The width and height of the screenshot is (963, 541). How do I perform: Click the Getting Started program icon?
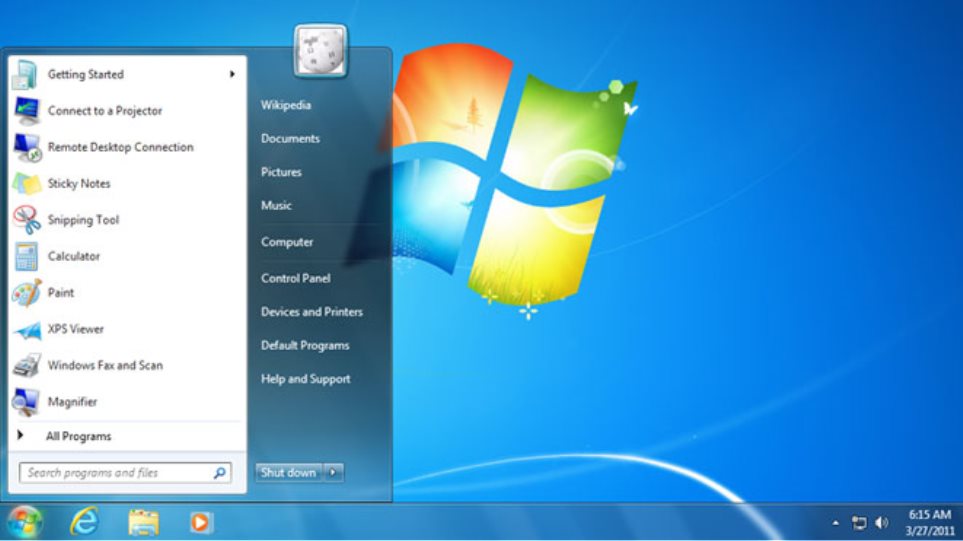[26, 74]
